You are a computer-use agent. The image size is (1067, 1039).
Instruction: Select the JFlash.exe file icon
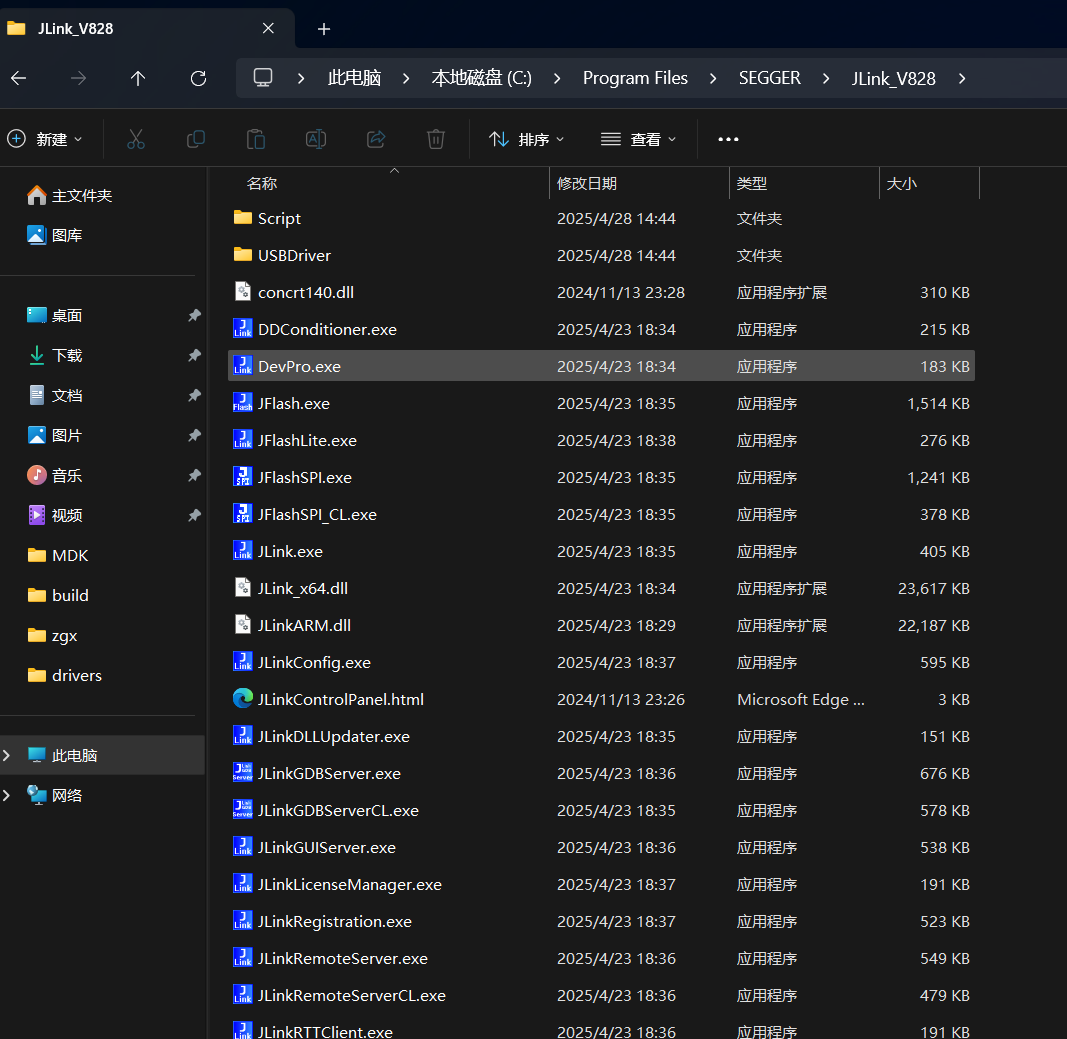click(x=242, y=403)
